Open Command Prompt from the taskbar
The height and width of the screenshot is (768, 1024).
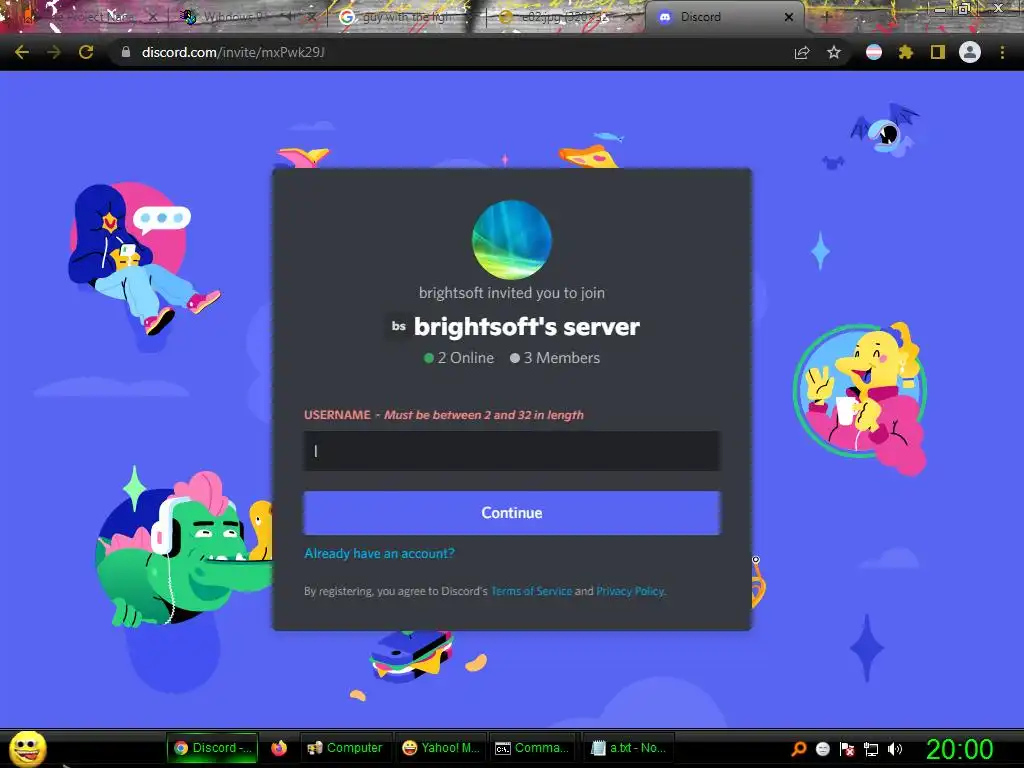point(532,748)
